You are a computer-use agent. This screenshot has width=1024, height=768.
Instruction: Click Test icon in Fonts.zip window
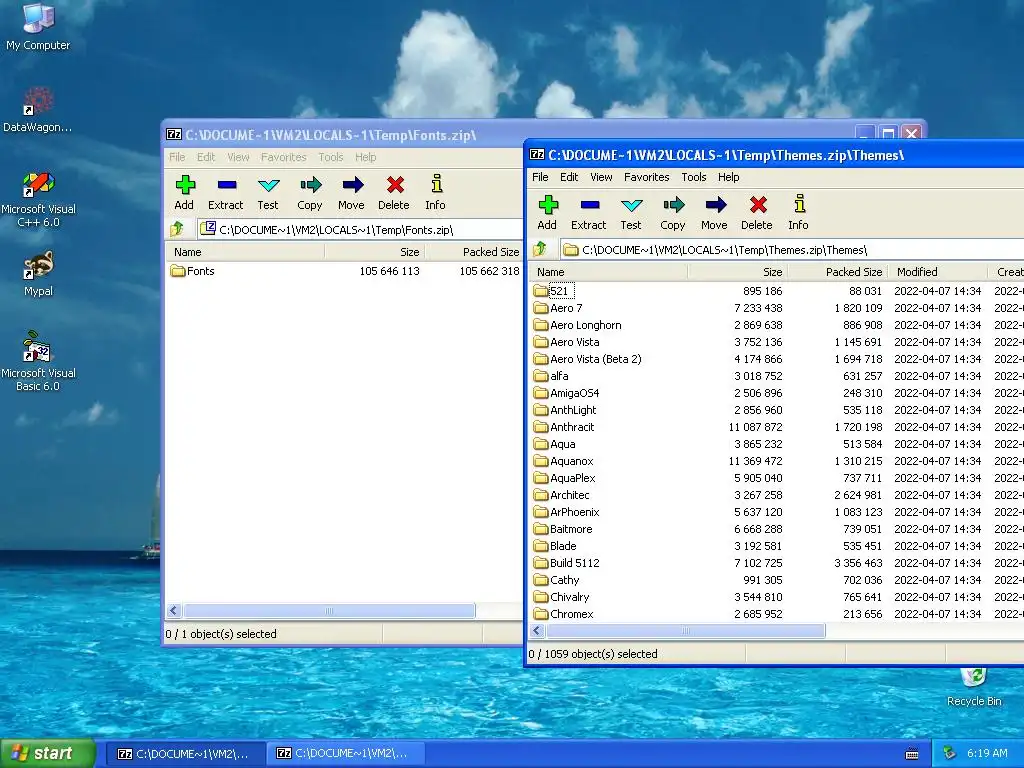[x=268, y=185]
